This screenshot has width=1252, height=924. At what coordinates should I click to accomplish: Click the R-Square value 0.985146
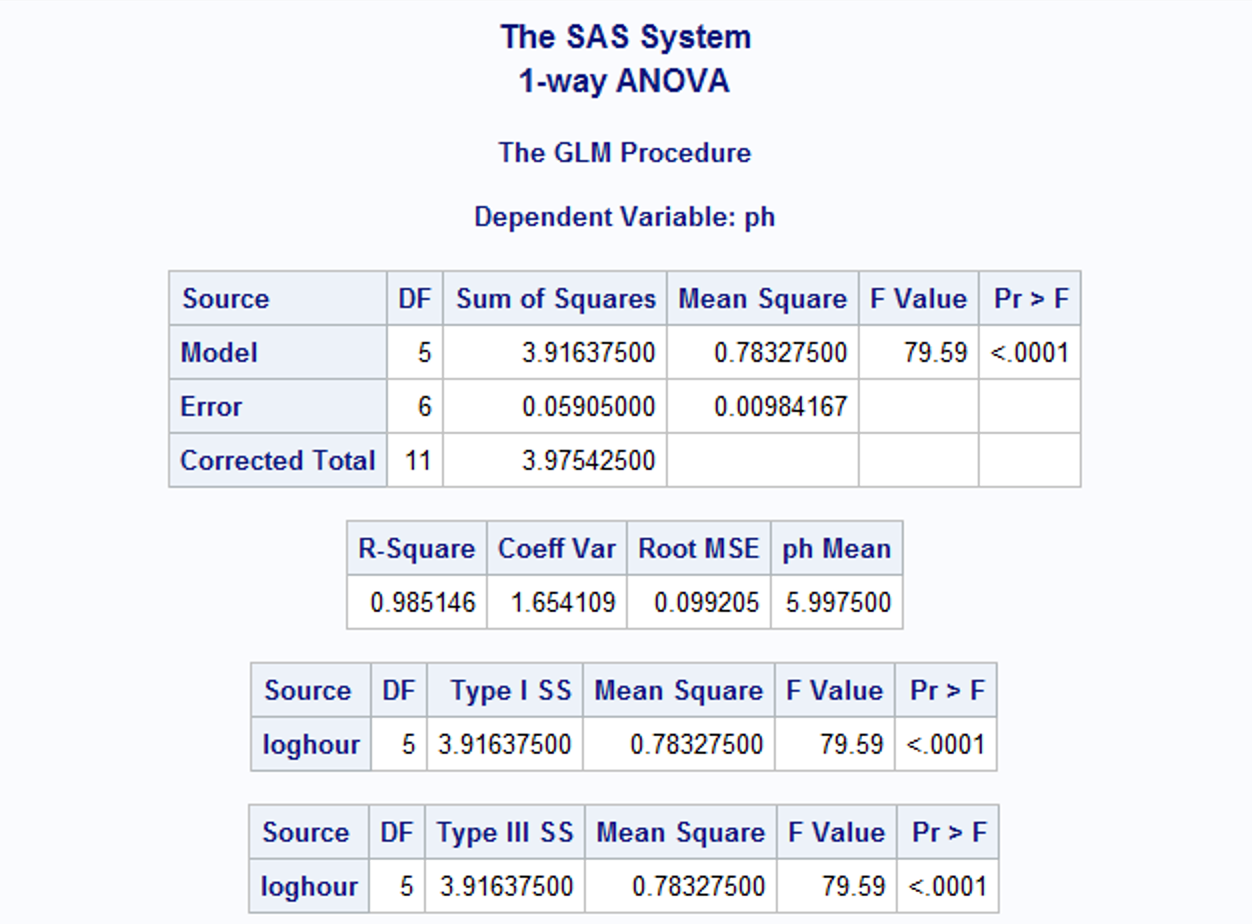(423, 603)
